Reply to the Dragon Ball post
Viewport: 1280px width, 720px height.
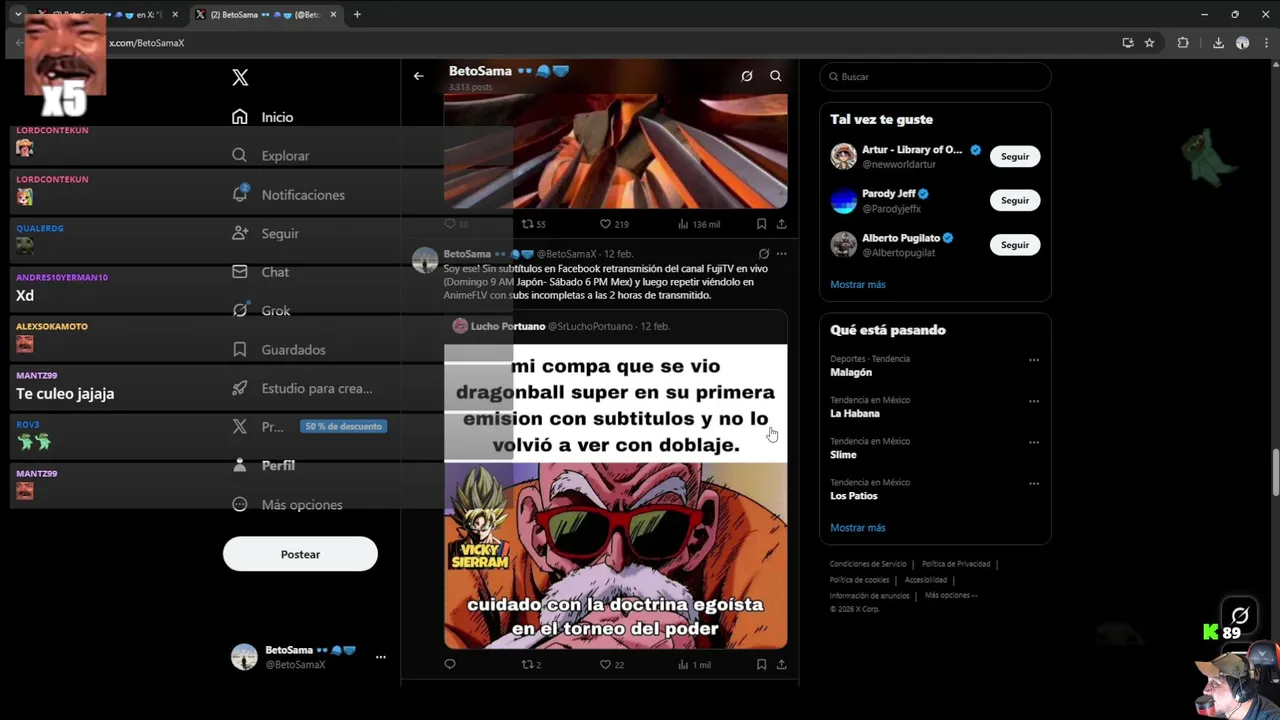(x=450, y=664)
